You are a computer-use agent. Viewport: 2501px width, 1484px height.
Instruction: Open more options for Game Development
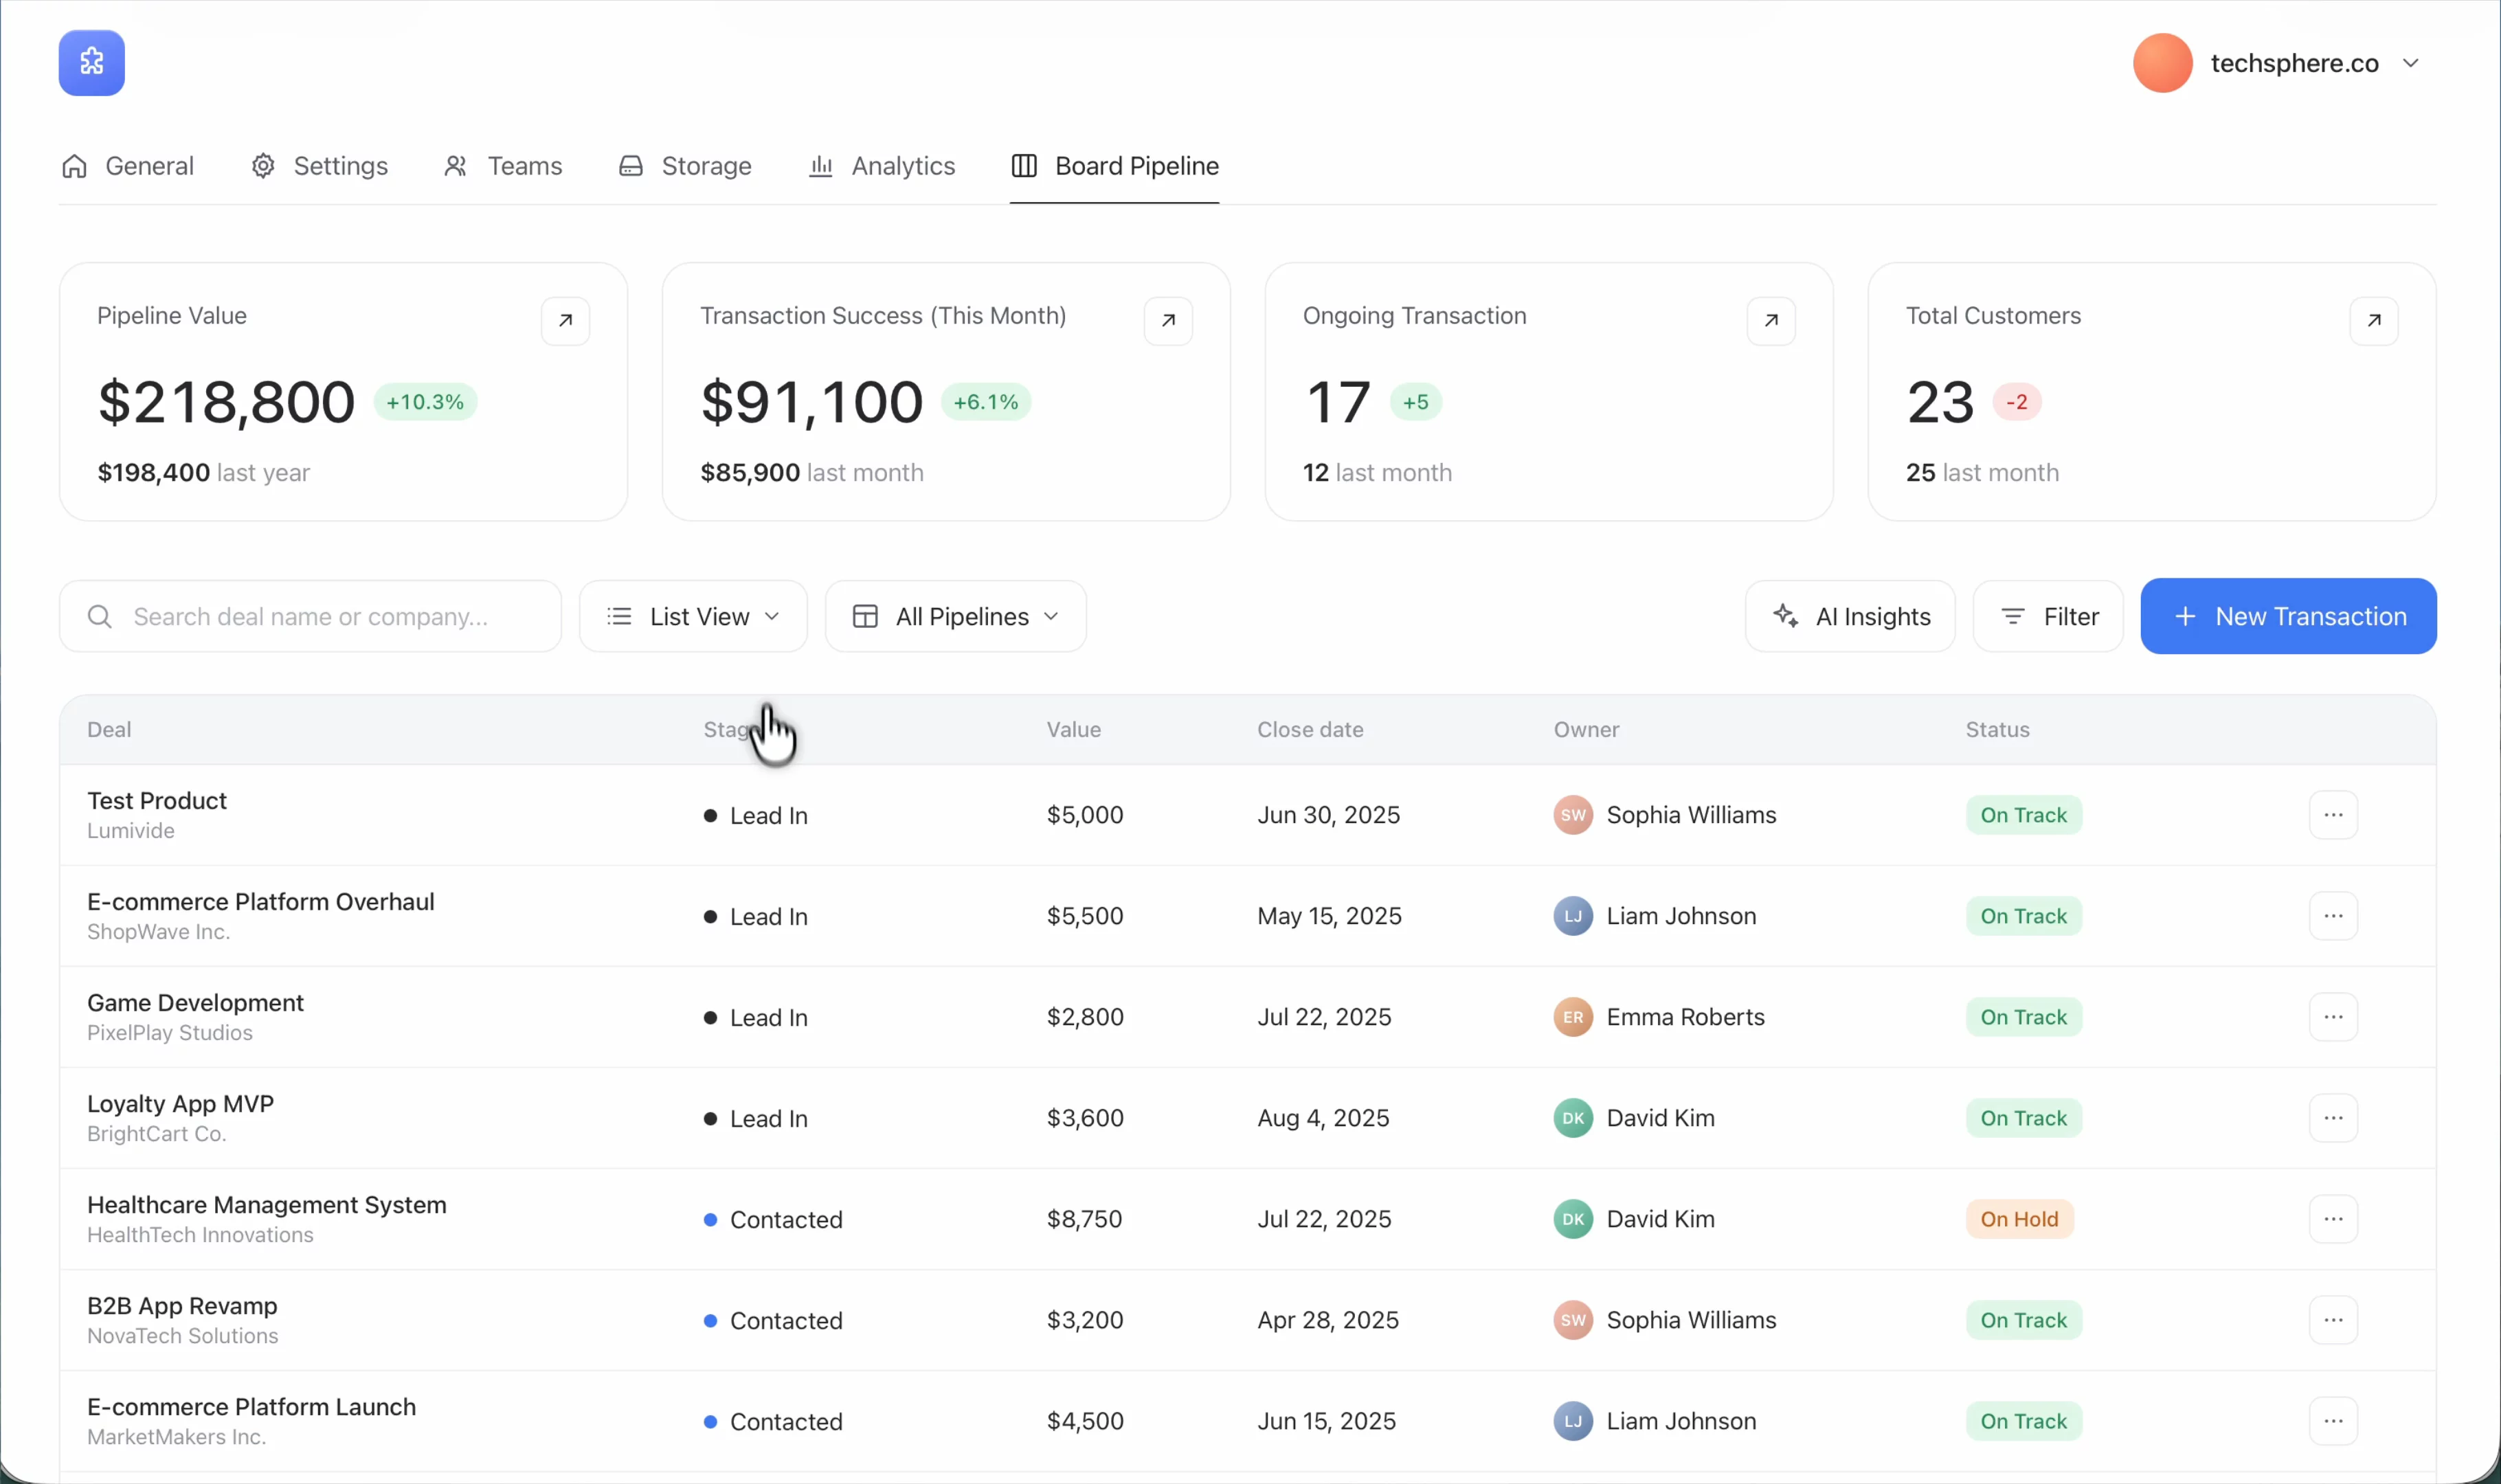pos(2333,1017)
